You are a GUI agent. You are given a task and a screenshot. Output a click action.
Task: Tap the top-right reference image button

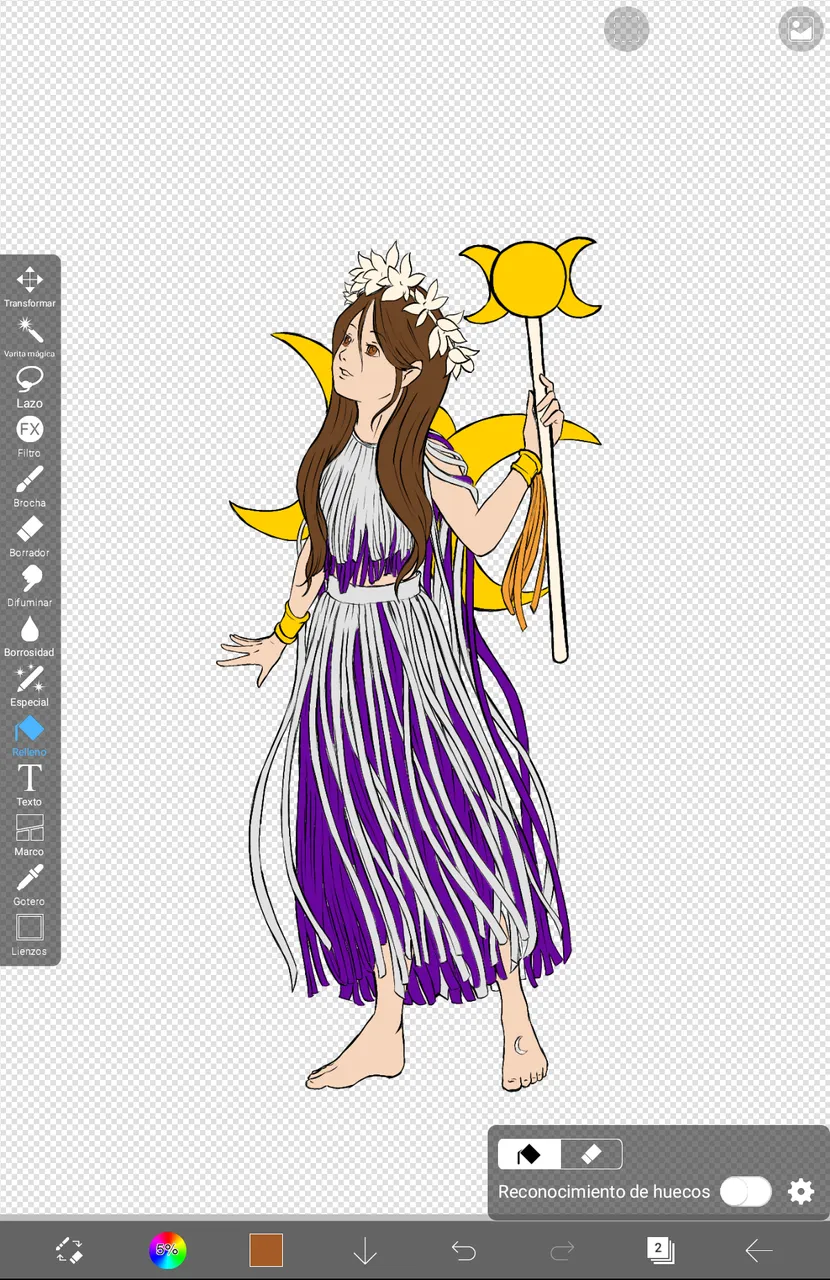click(x=801, y=30)
